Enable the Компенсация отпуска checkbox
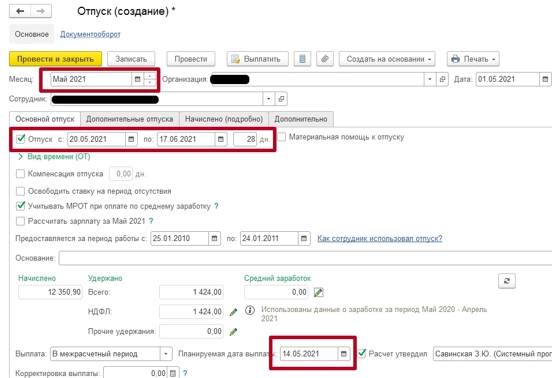Image resolution: width=558 pixels, height=378 pixels. click(20, 174)
